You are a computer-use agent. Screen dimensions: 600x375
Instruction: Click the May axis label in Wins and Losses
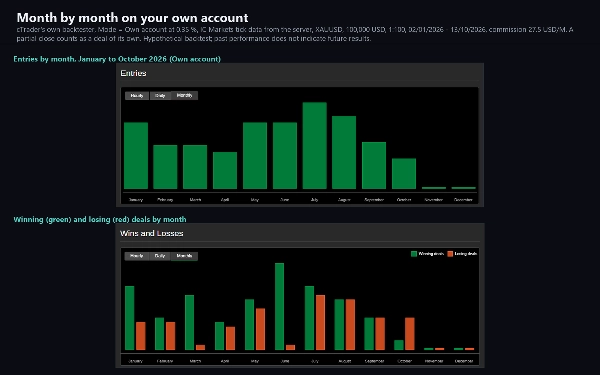[x=254, y=361]
